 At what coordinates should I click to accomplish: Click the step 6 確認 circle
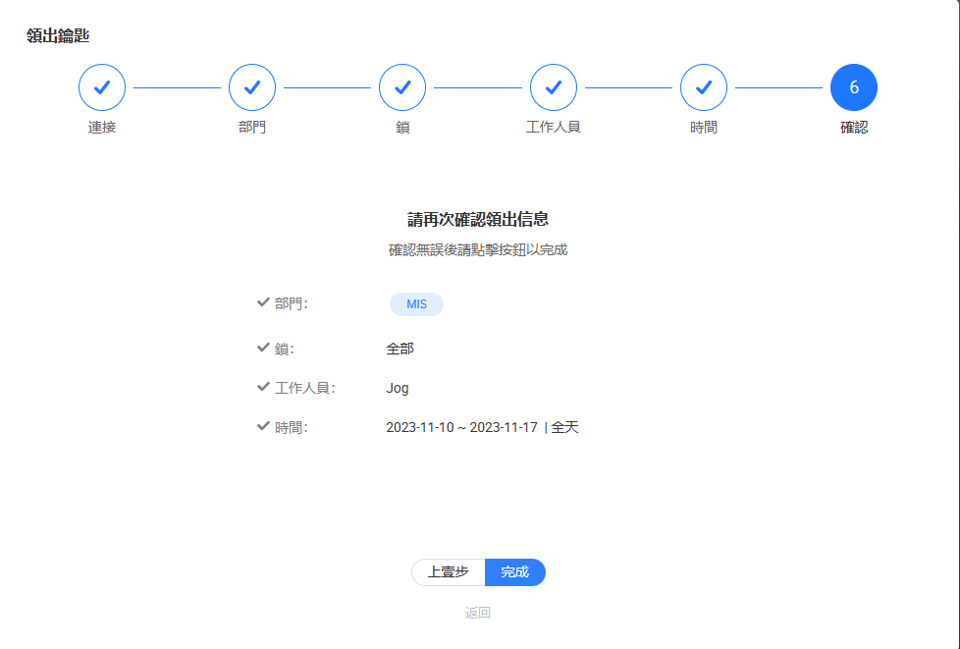pyautogui.click(x=853, y=88)
